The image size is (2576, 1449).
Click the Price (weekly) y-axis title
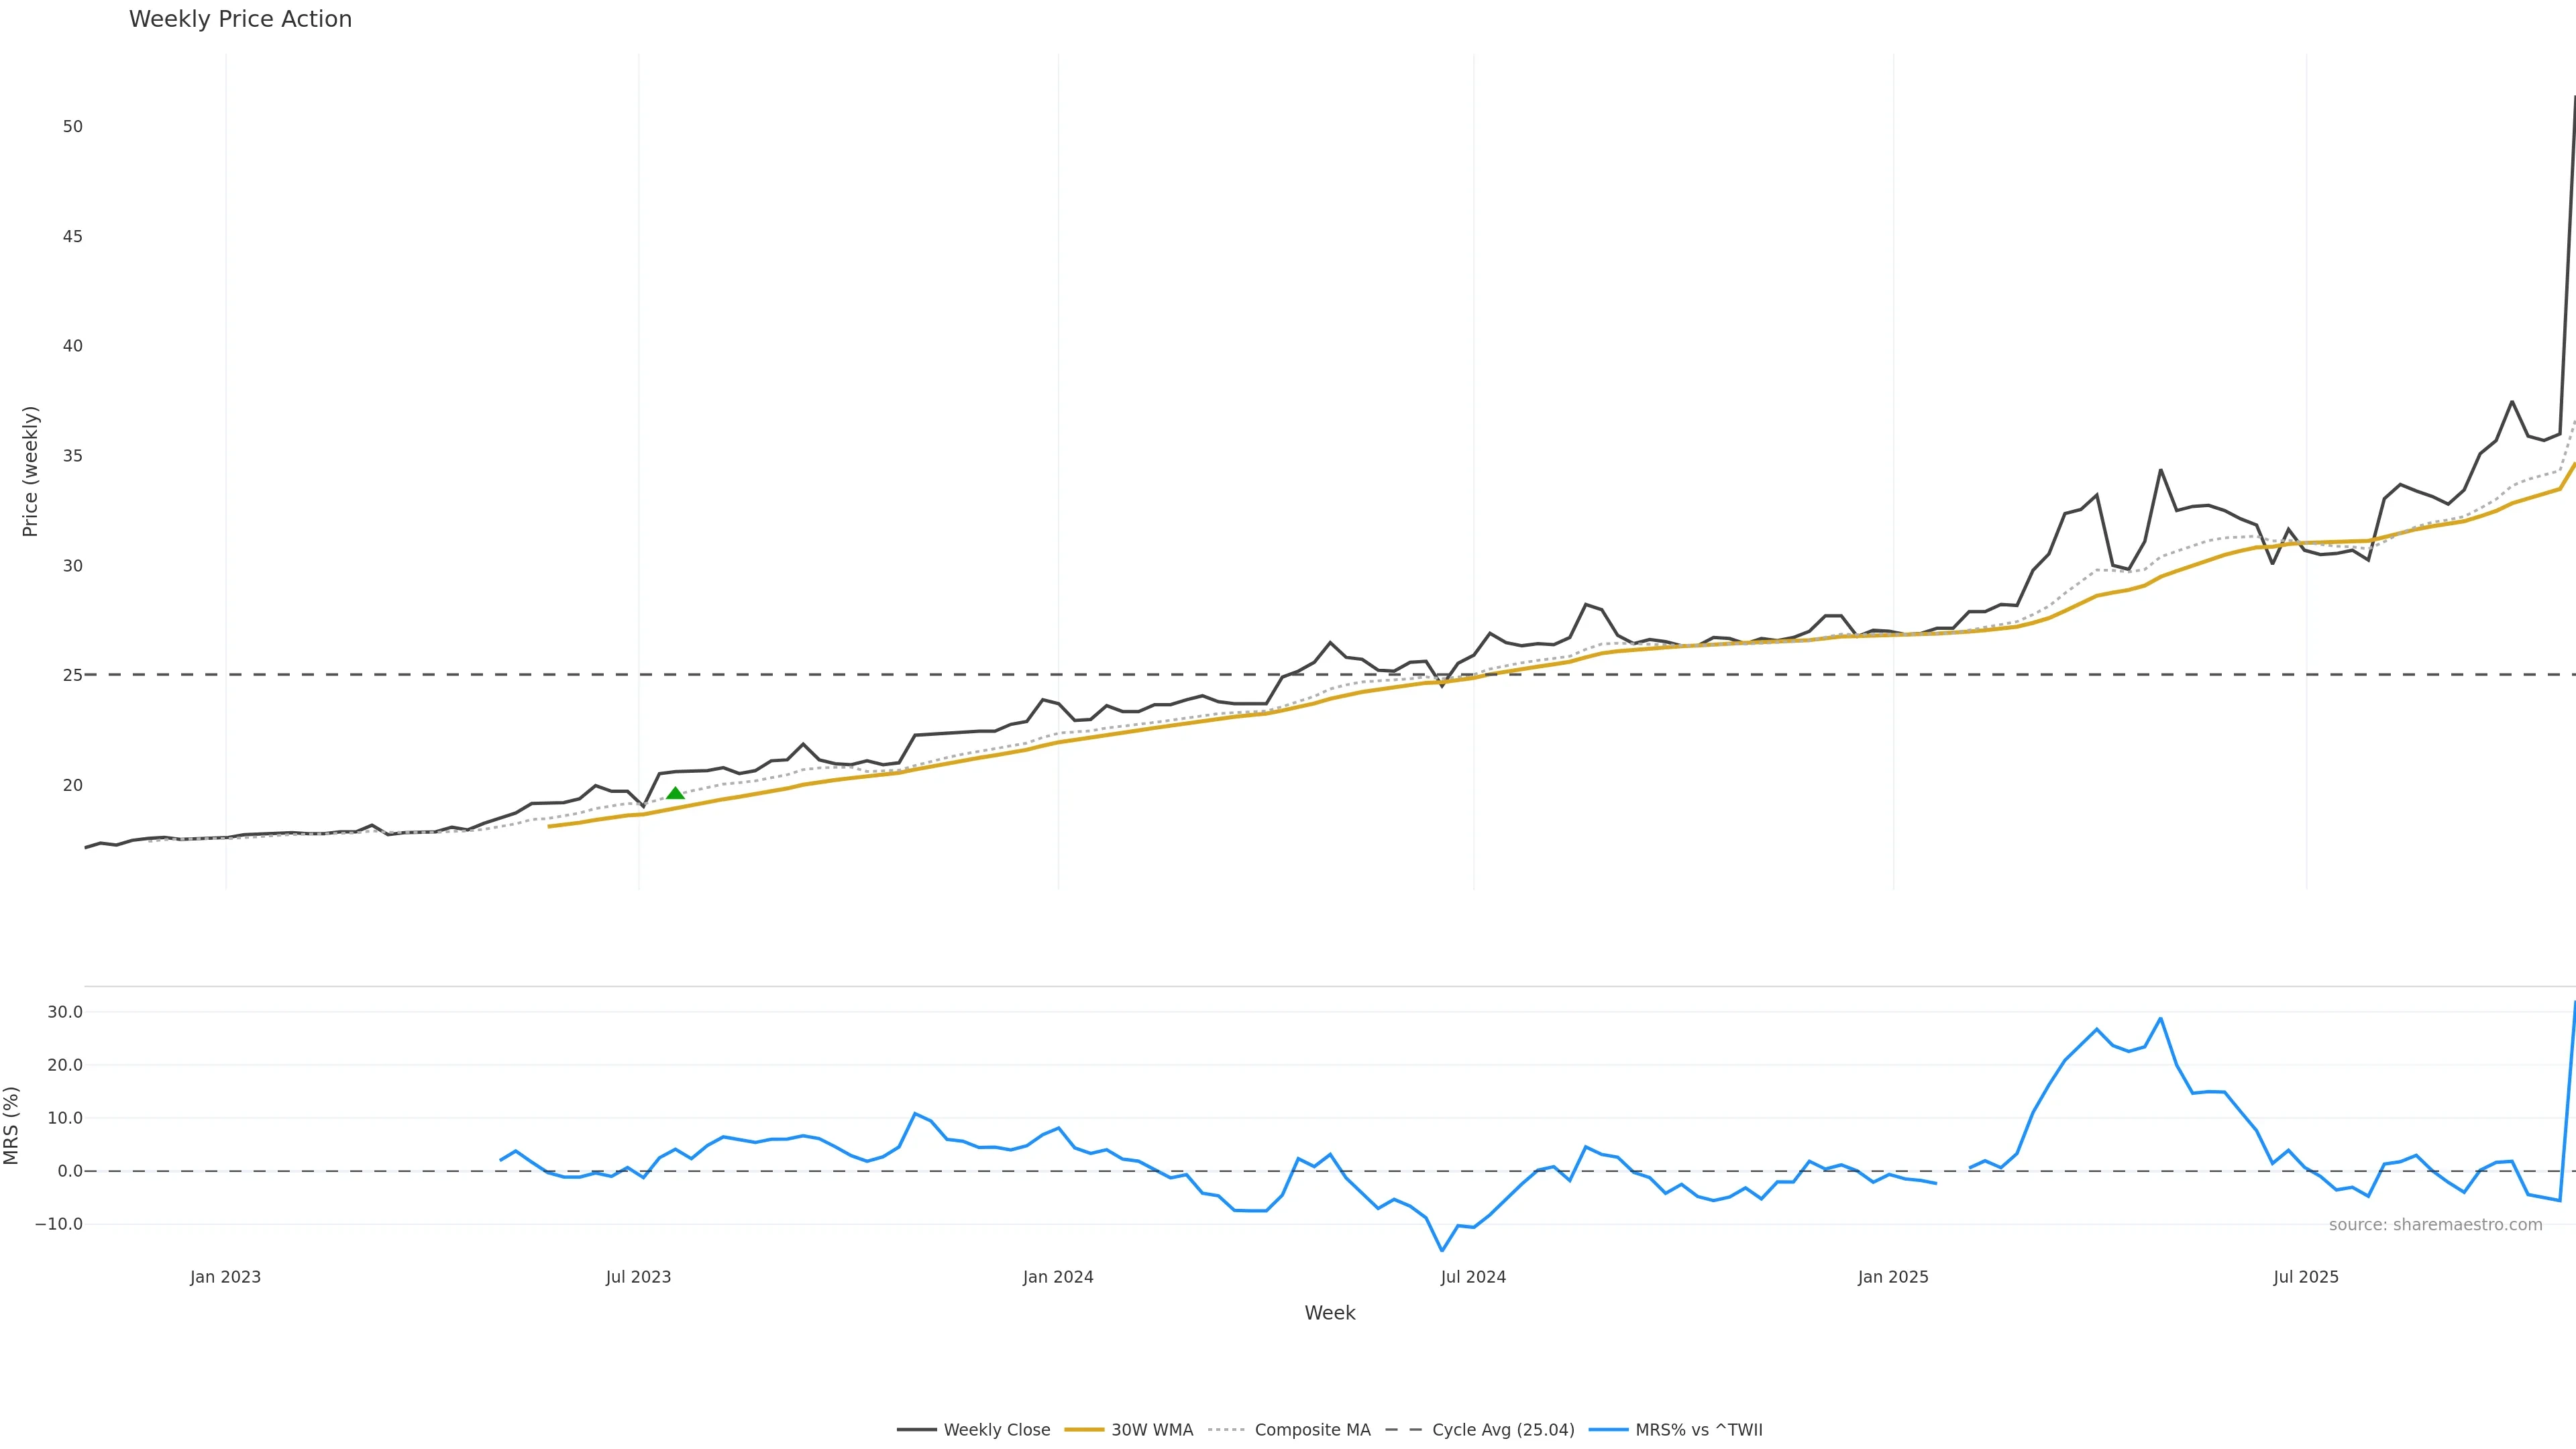click(x=30, y=471)
